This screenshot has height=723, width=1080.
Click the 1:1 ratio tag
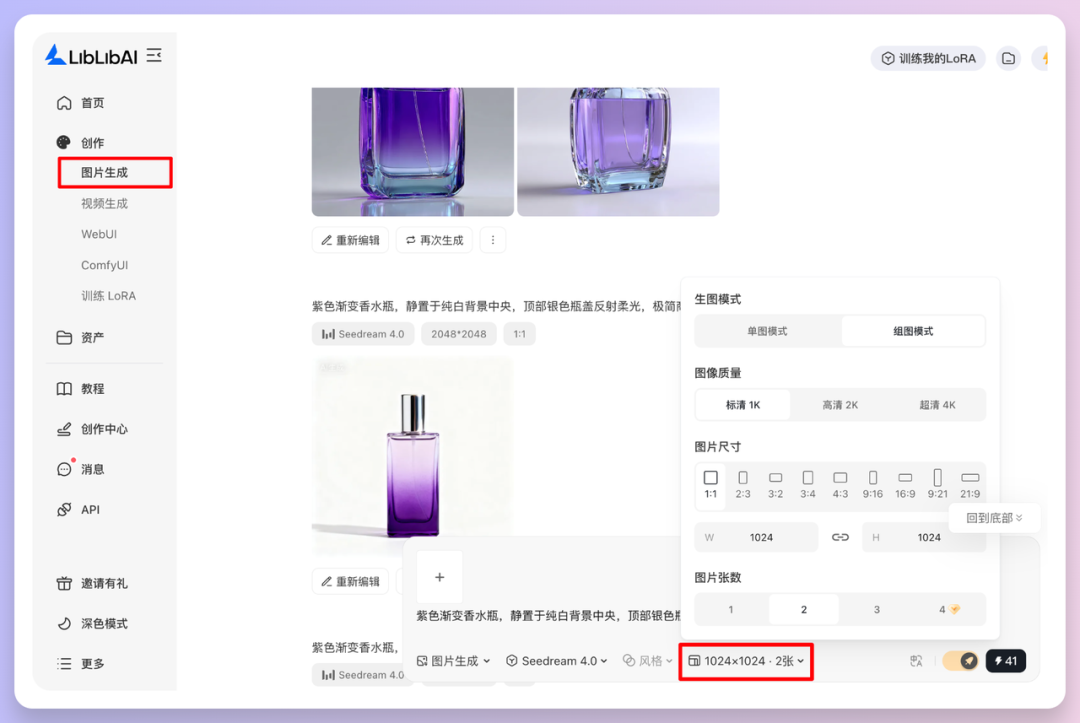point(519,334)
